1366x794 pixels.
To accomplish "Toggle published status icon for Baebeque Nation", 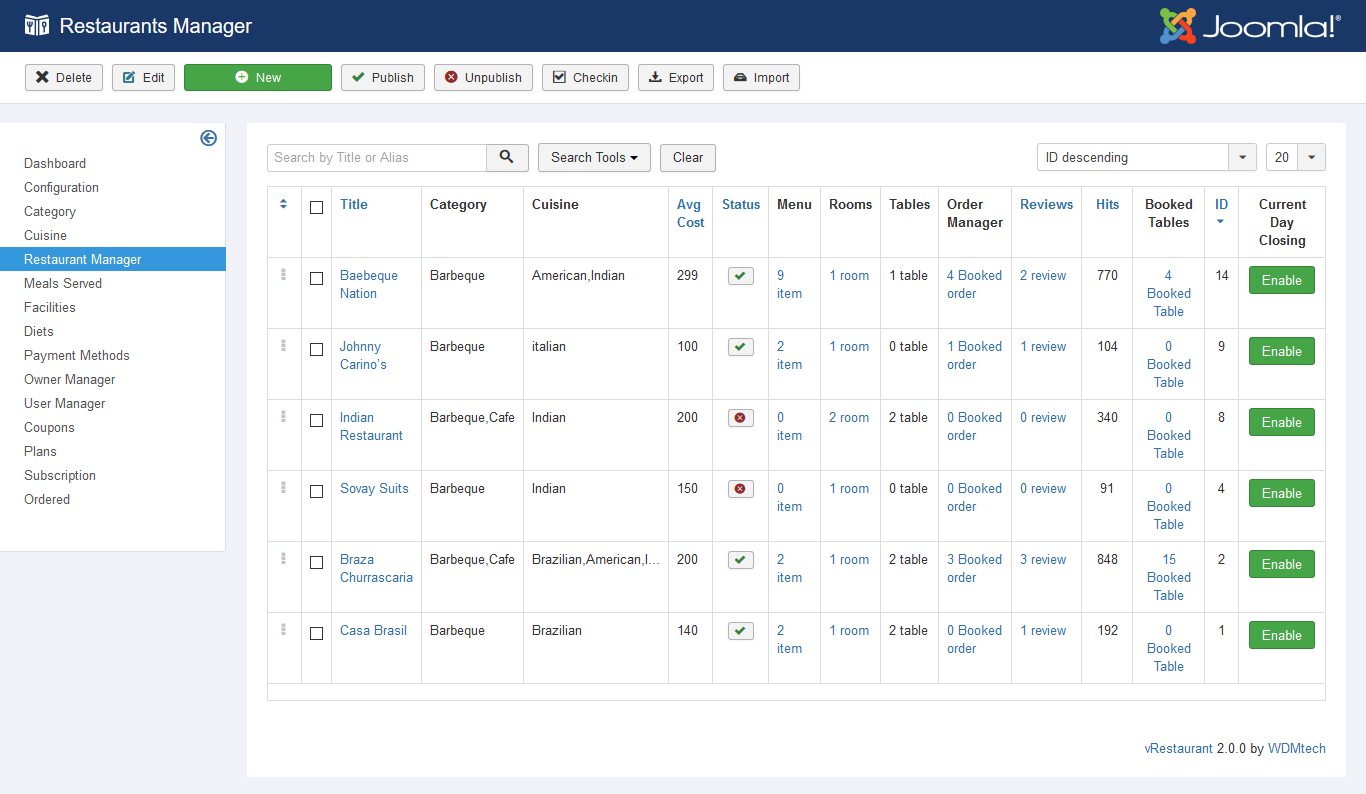I will coord(740,276).
